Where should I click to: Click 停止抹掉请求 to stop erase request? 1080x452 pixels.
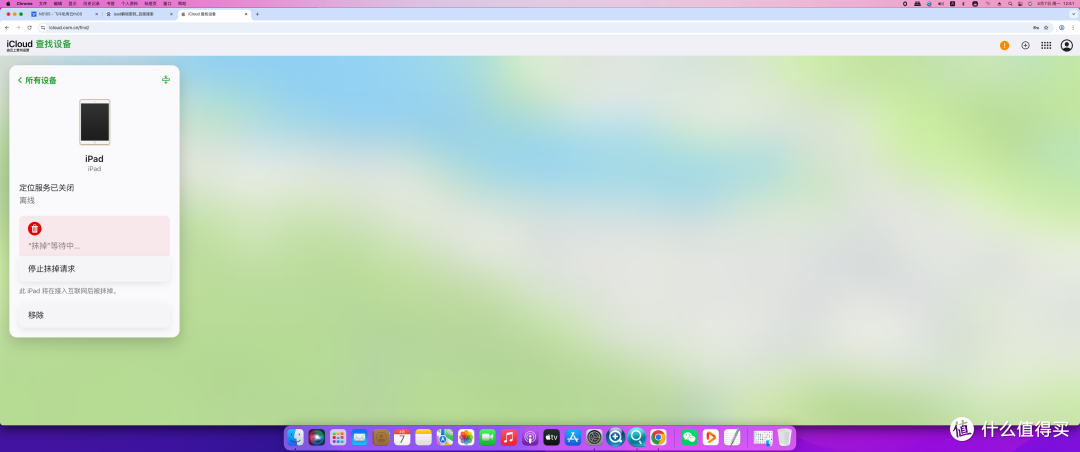94,269
